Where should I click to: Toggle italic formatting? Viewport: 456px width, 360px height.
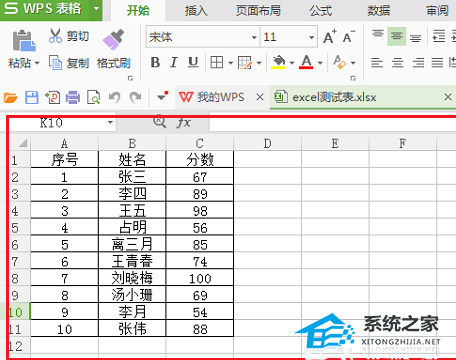point(174,62)
